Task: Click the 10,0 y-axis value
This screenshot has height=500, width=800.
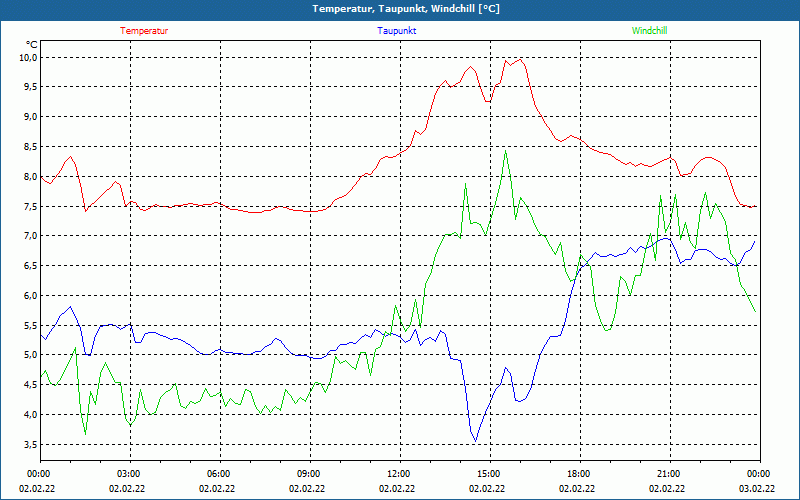Action: (x=29, y=57)
